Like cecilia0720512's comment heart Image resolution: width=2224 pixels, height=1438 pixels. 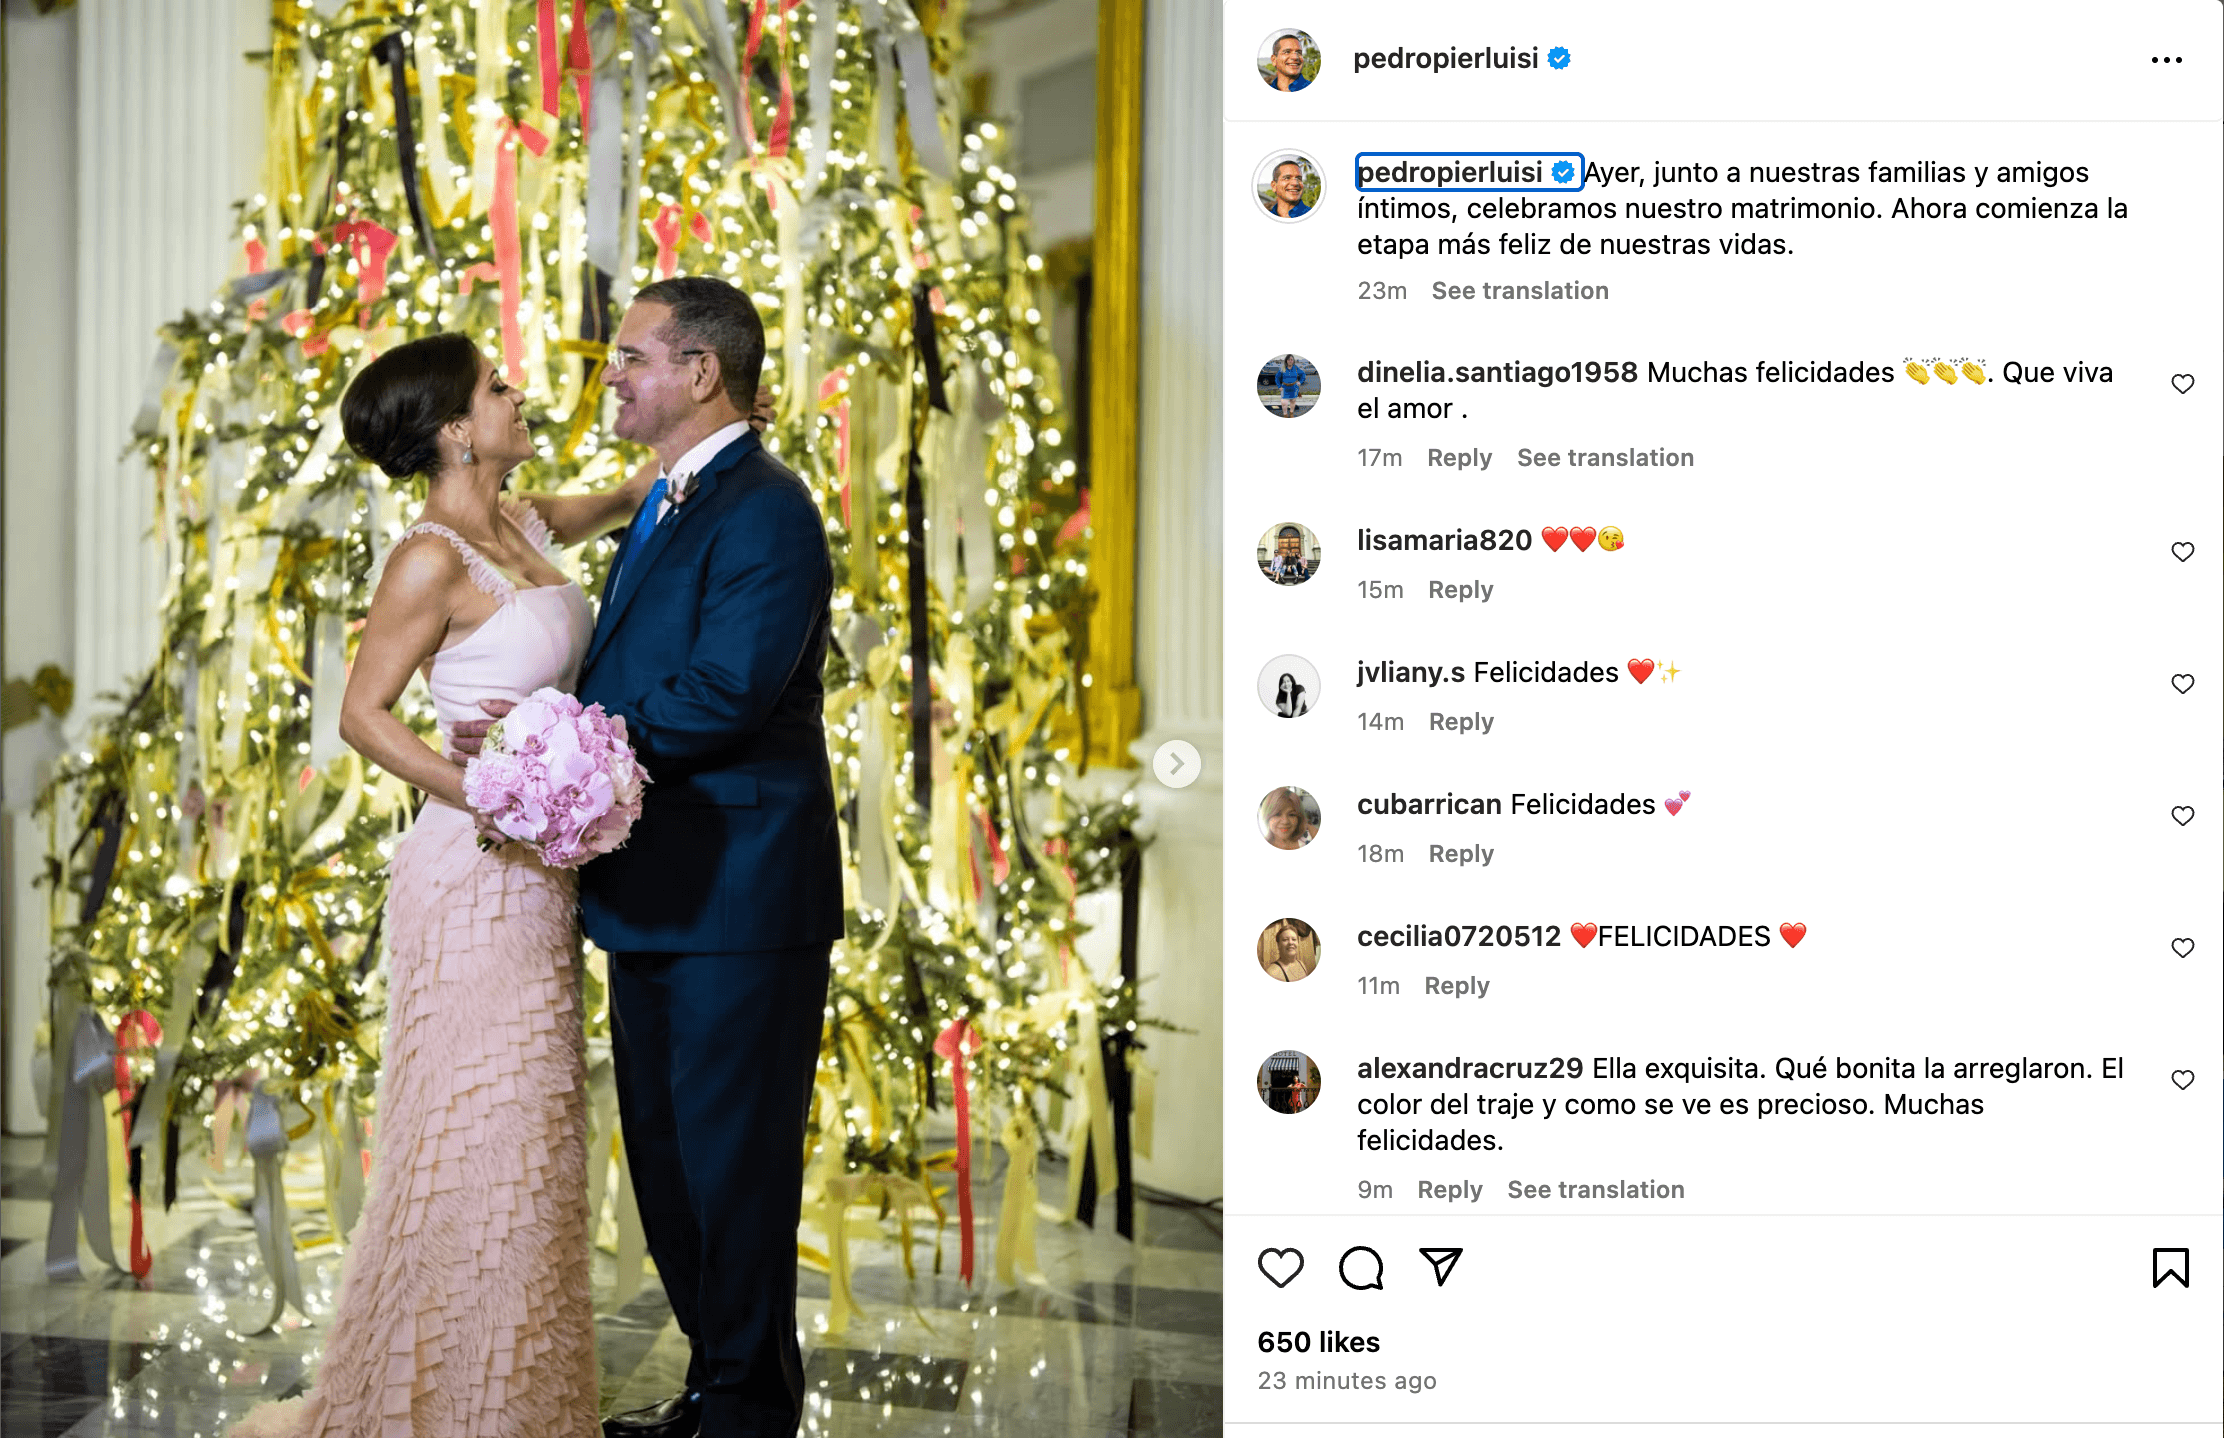coord(2182,948)
